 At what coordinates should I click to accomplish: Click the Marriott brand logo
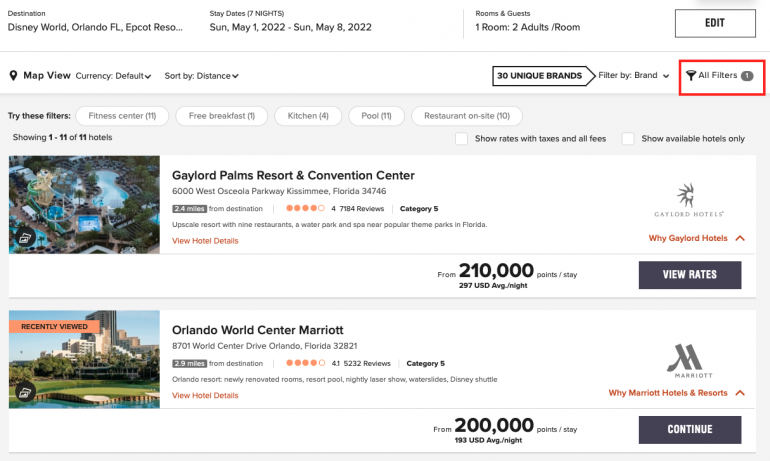tap(685, 362)
